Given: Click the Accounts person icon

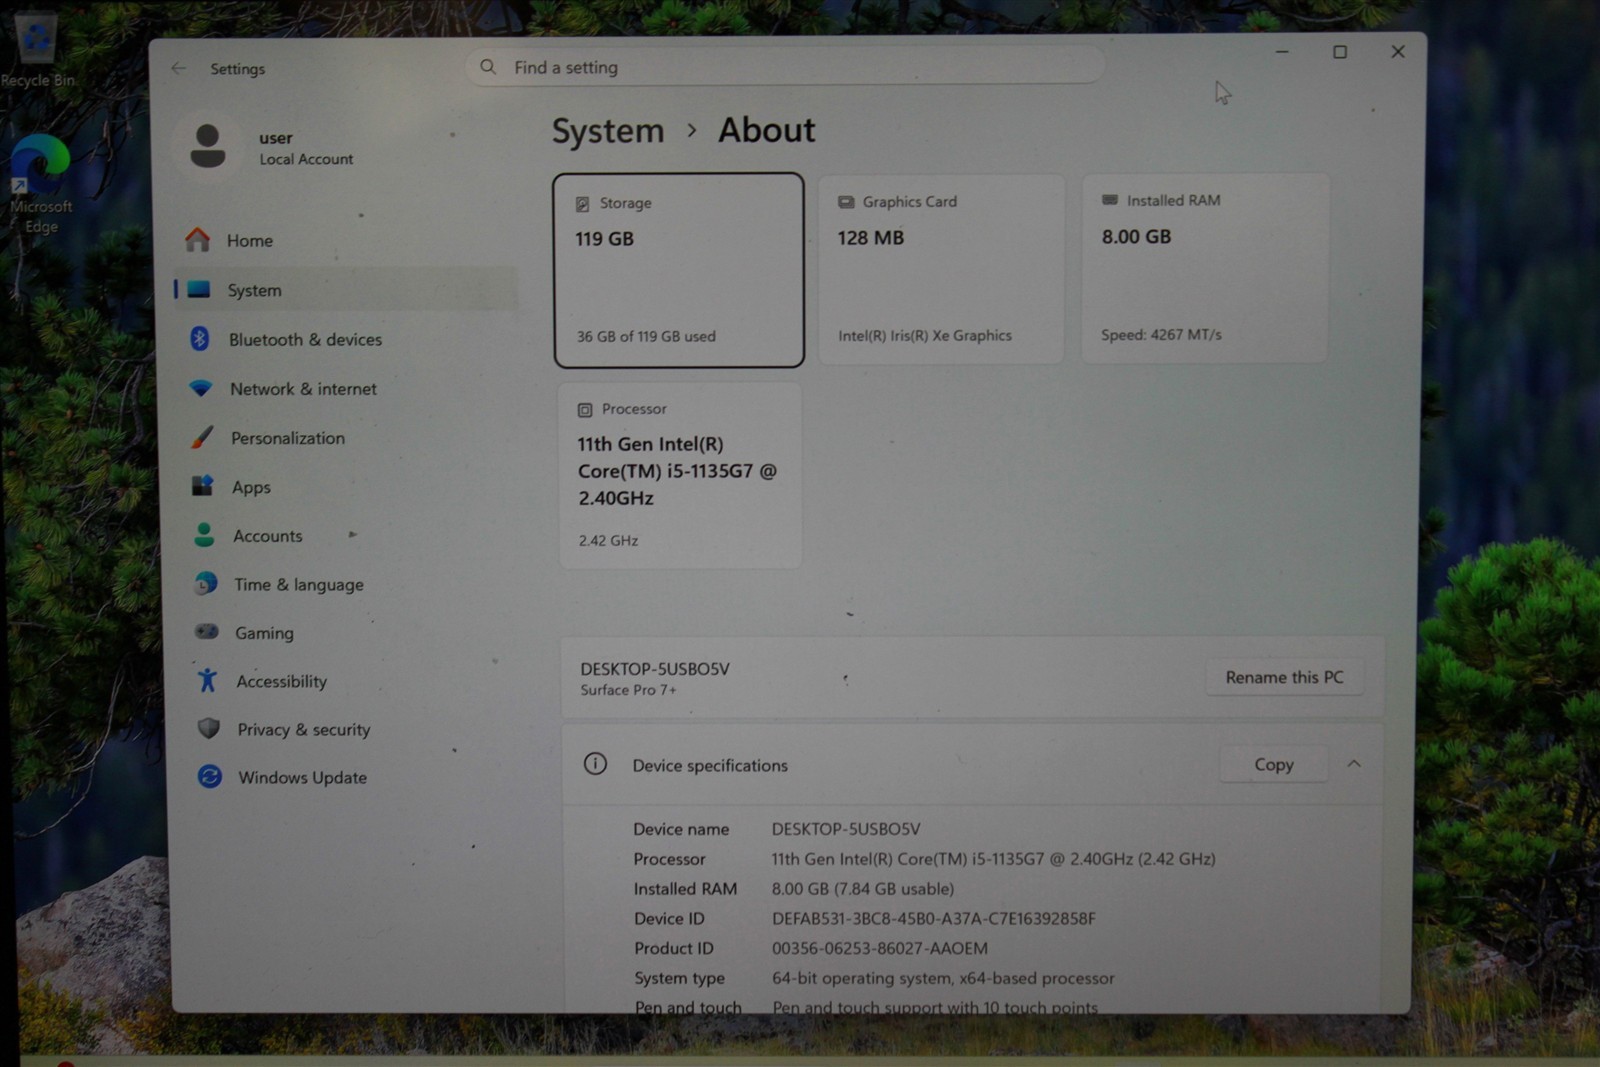Looking at the screenshot, I should pyautogui.click(x=204, y=535).
